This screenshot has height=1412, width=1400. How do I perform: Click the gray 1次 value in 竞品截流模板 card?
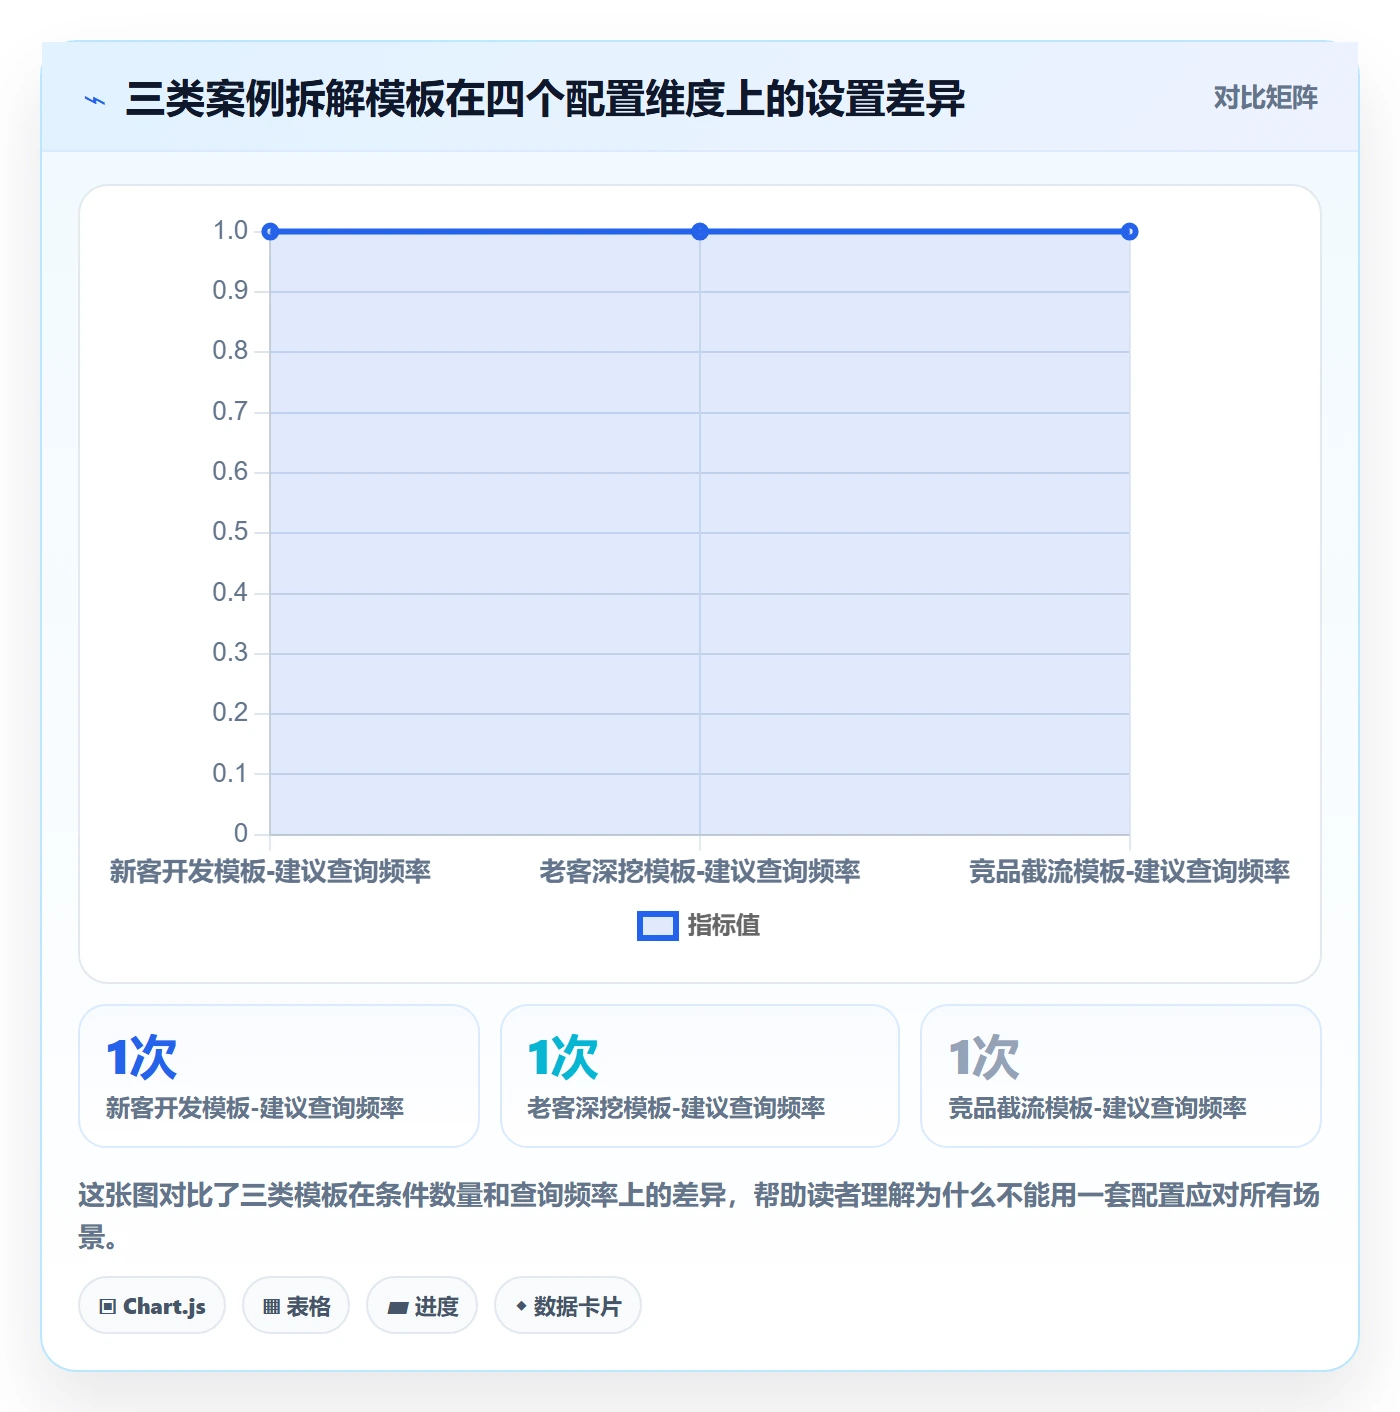[984, 1058]
